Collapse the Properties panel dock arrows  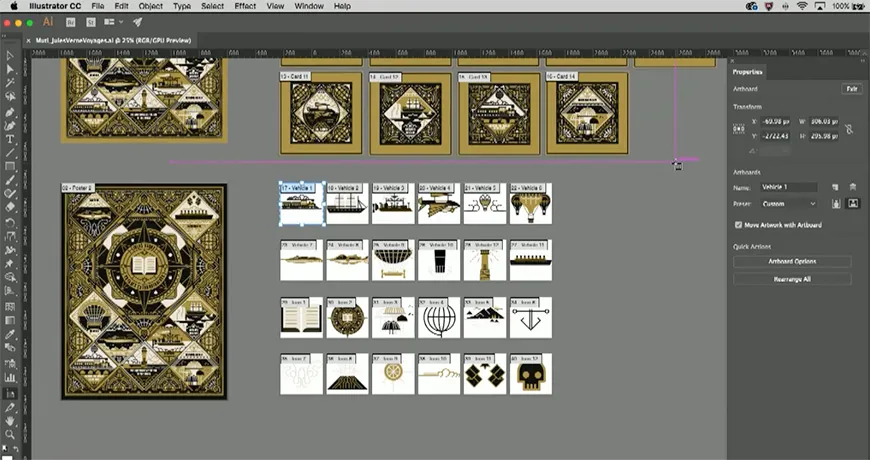tap(863, 60)
